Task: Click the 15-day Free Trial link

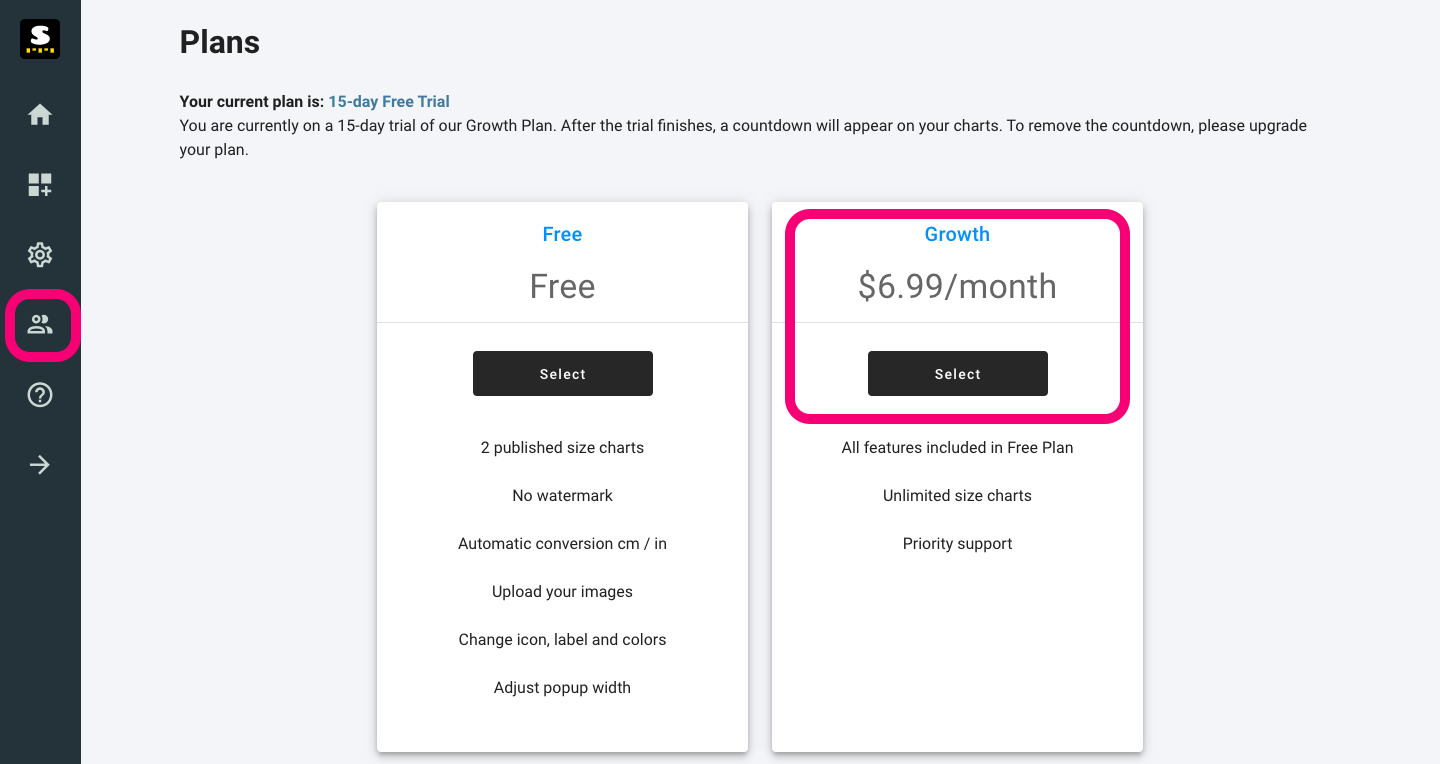Action: (x=389, y=102)
